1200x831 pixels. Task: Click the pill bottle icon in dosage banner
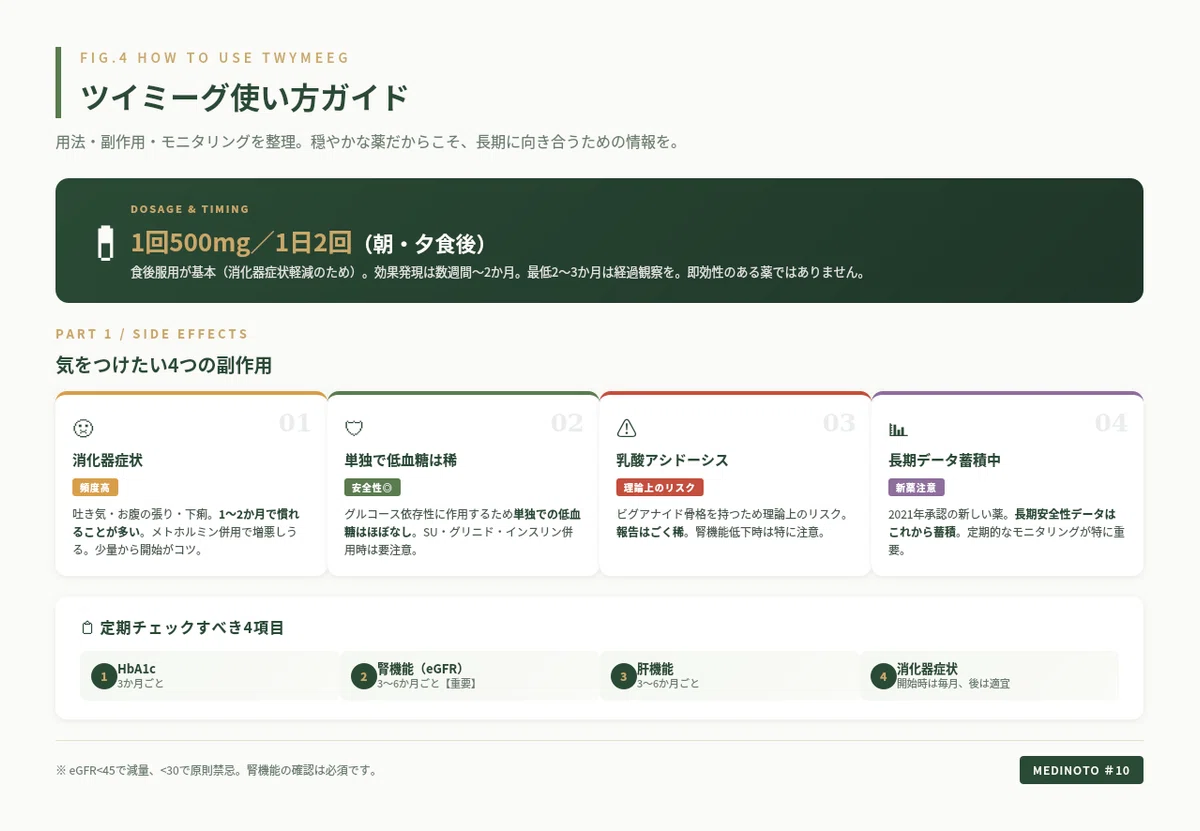point(104,243)
